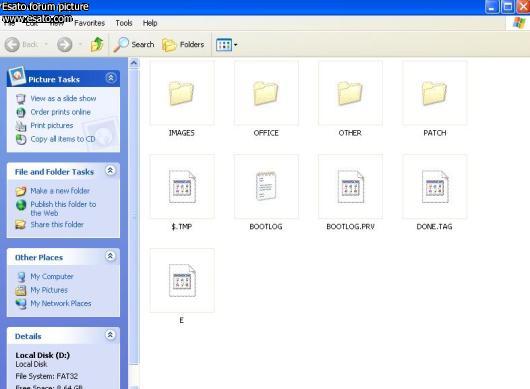This screenshot has height=389, width=530.
Task: Click the My Network Places icon
Action: click(21, 304)
